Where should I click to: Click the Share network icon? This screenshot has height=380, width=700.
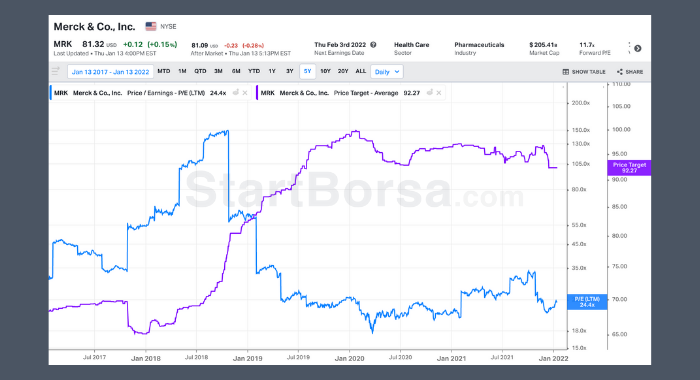[620, 72]
